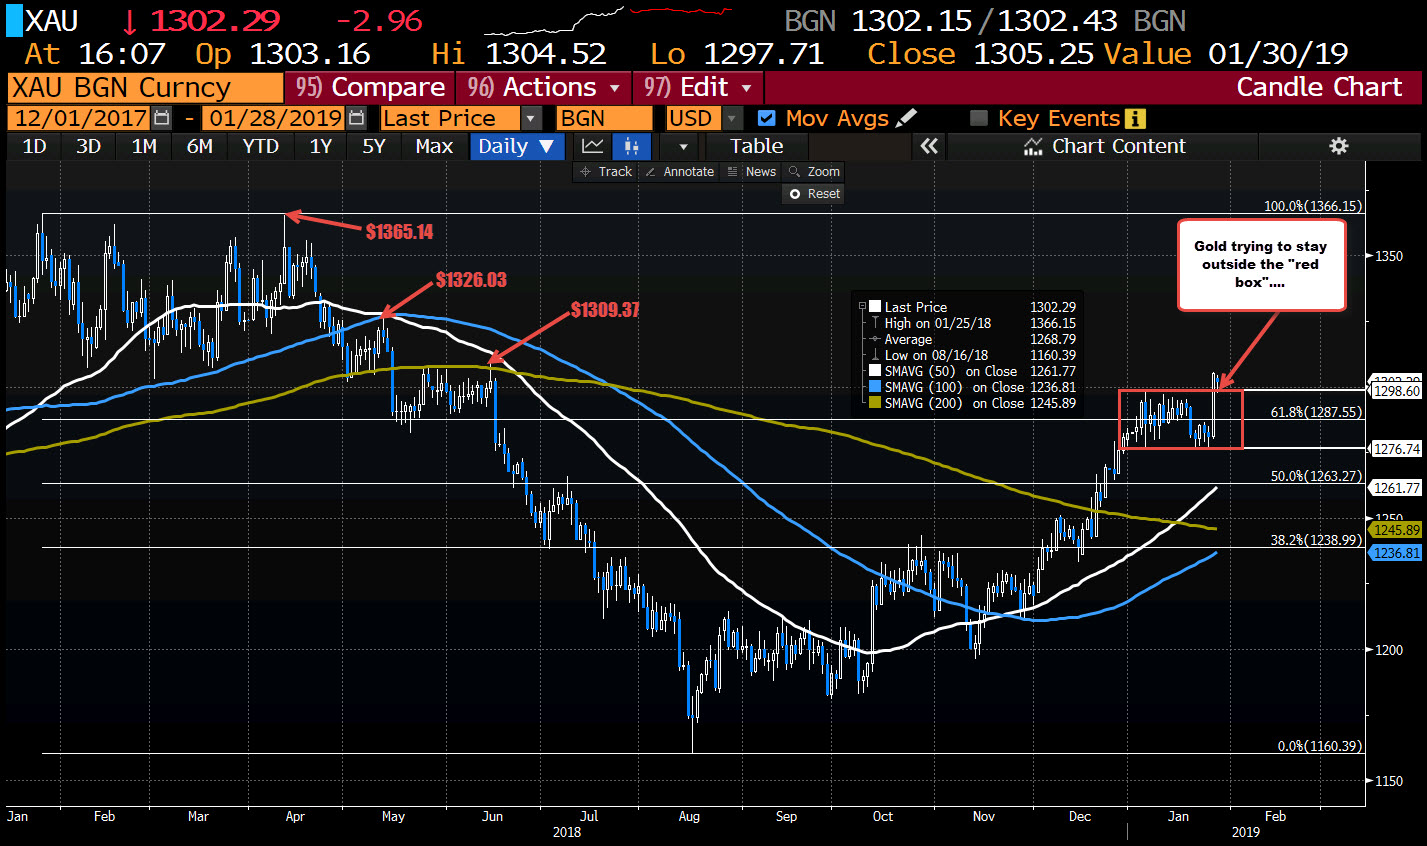Click the Reset chart button
This screenshot has height=846, width=1427.
click(814, 194)
